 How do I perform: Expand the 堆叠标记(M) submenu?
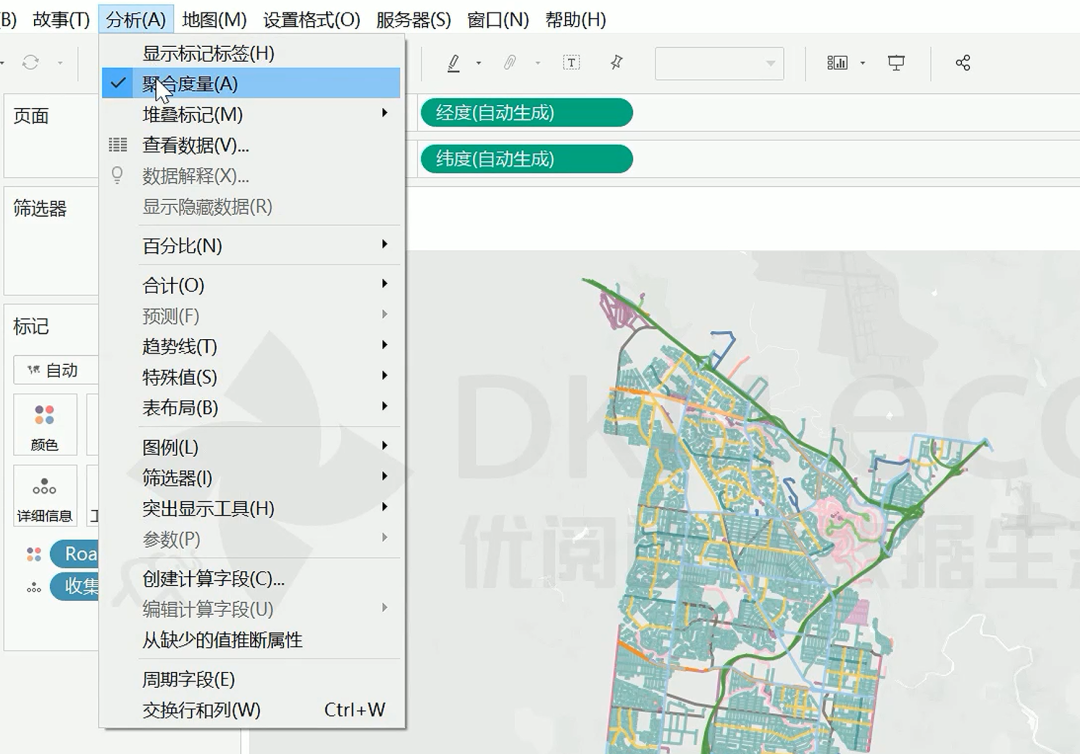[x=192, y=115]
